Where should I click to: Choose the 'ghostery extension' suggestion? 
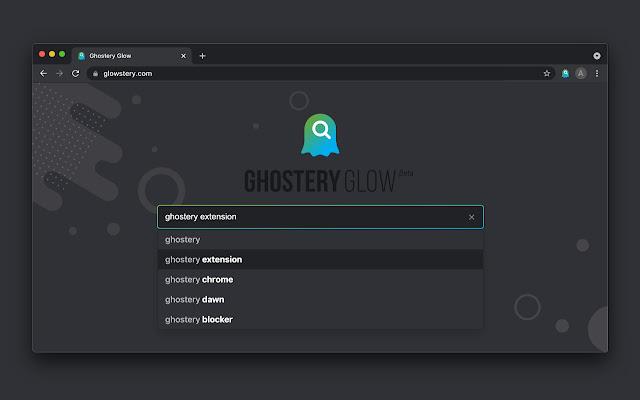pyautogui.click(x=320, y=260)
